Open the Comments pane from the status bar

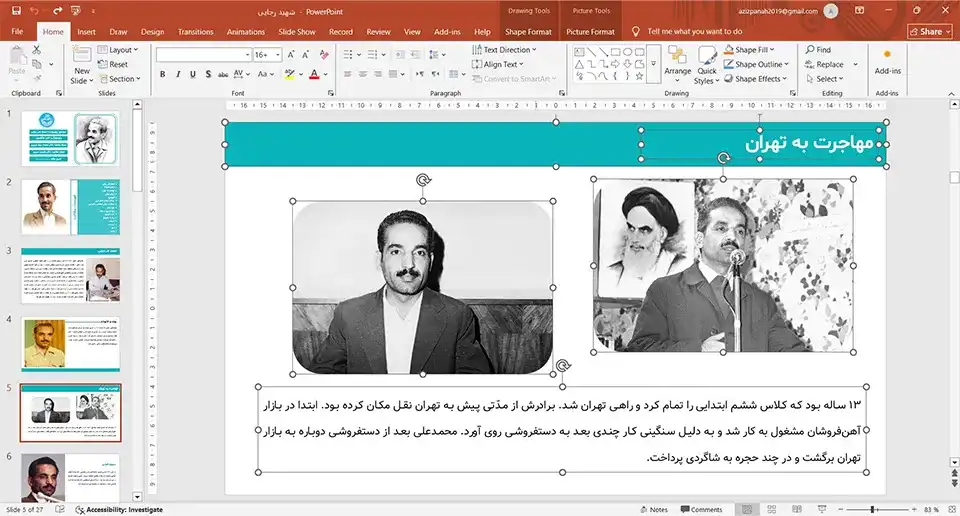pyautogui.click(x=702, y=509)
